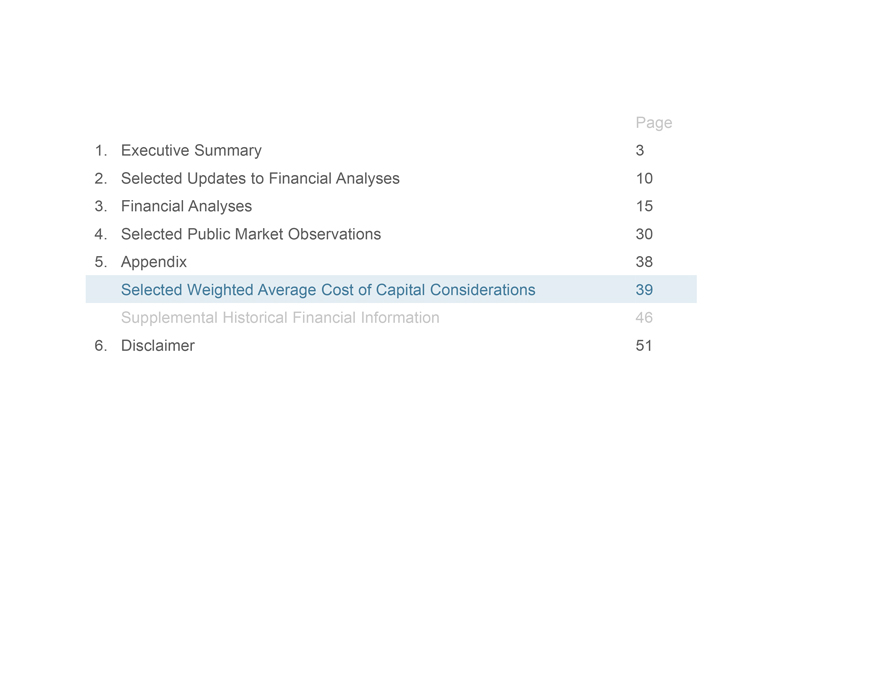Jump to the Disclaimer section
880x680 pixels.
[x=158, y=346]
